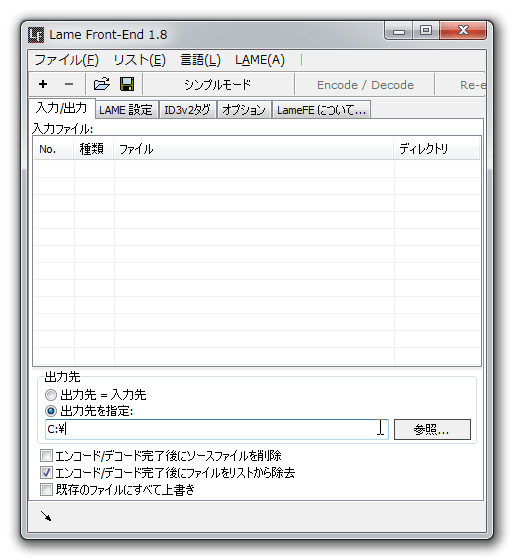
Task: Switch to the ID3v2タグ tab
Action: (187, 110)
